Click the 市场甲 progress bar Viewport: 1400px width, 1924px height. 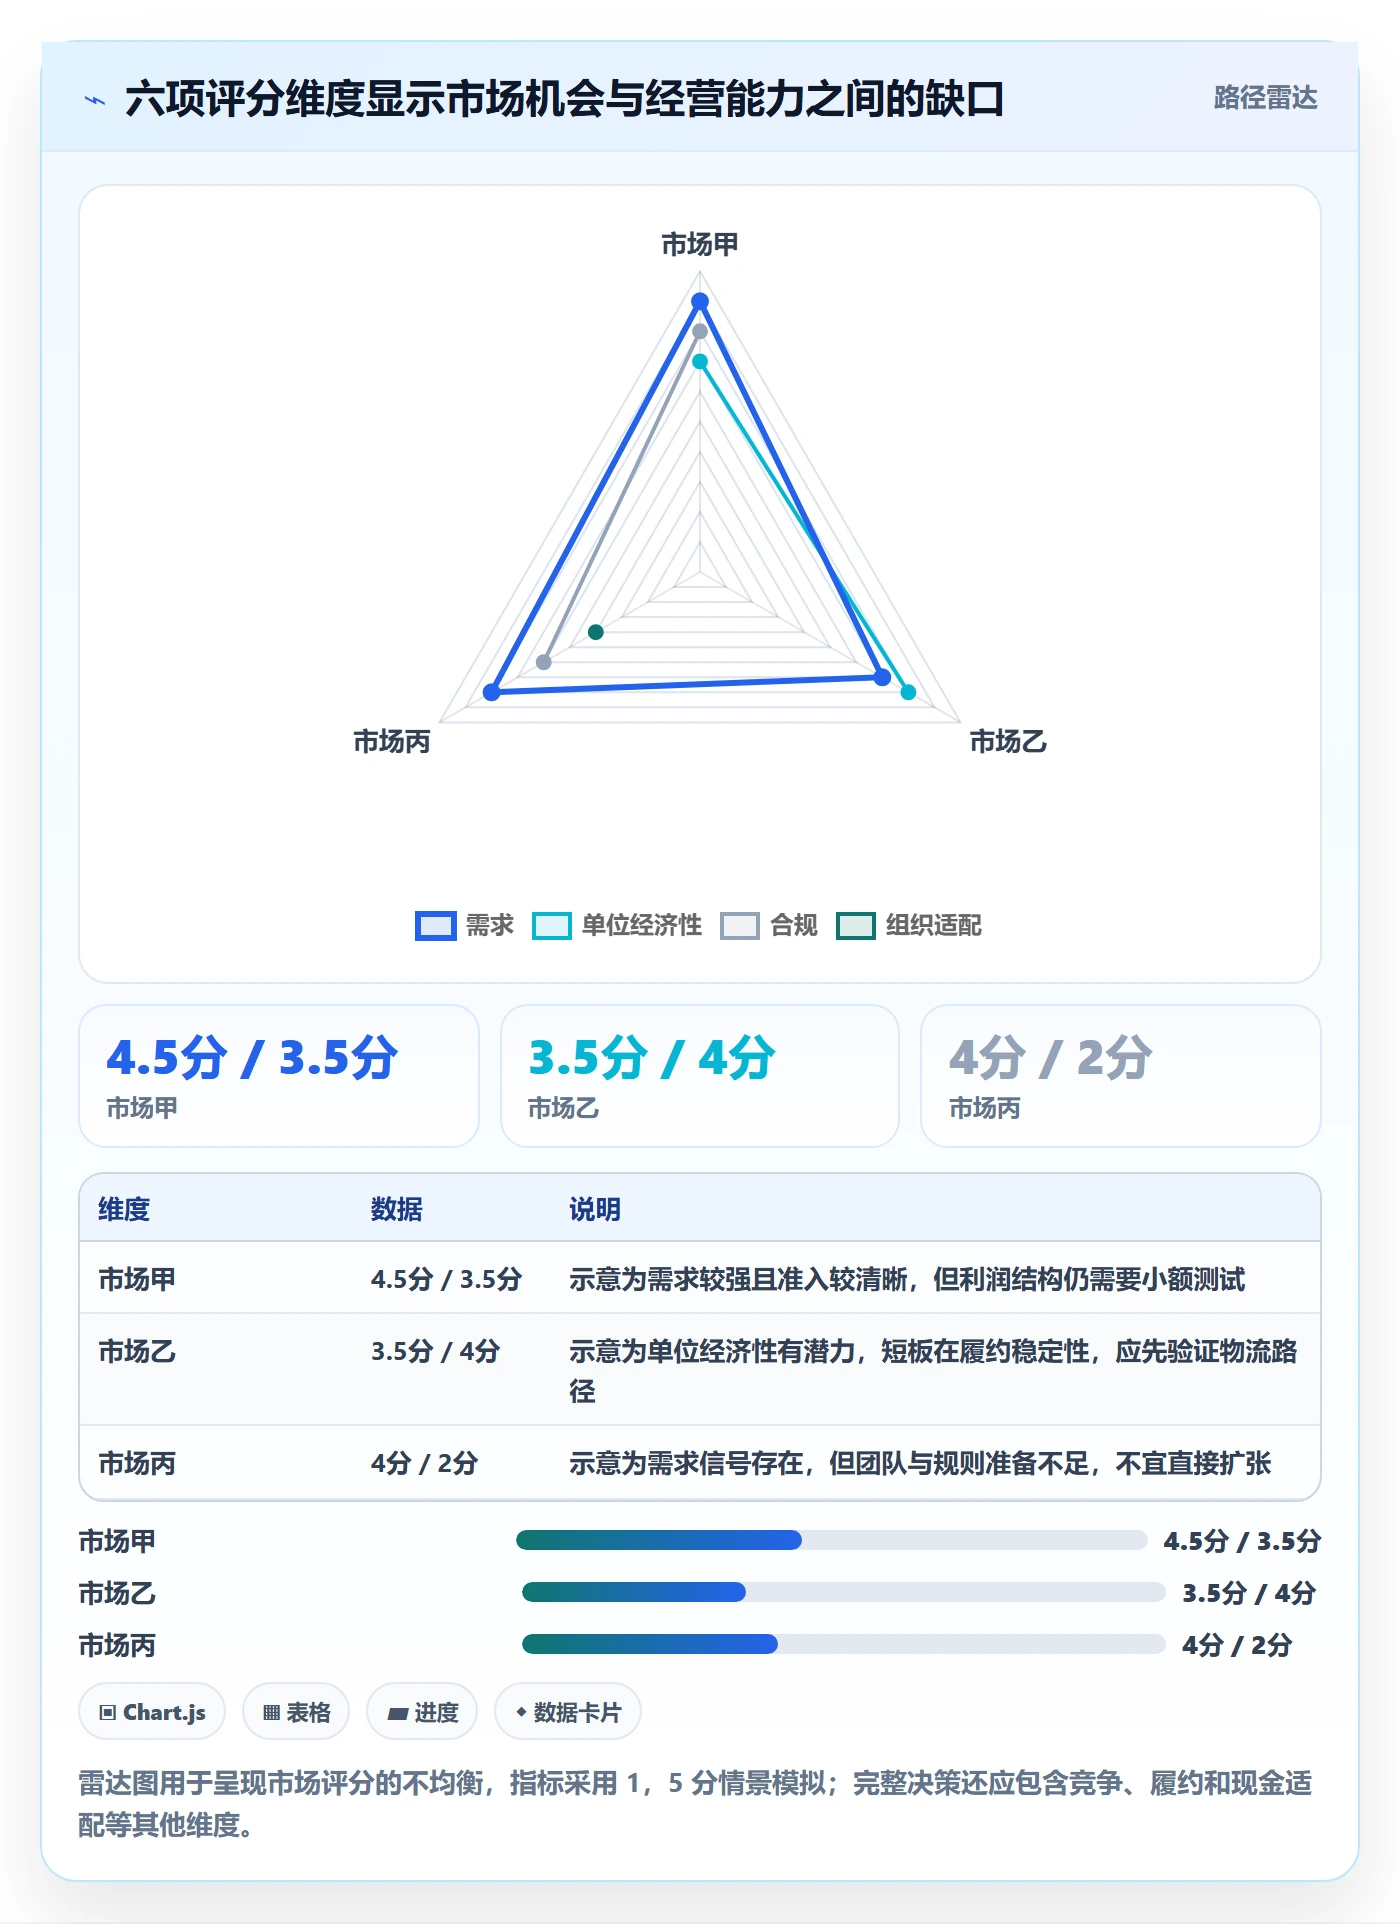pyautogui.click(x=831, y=1540)
